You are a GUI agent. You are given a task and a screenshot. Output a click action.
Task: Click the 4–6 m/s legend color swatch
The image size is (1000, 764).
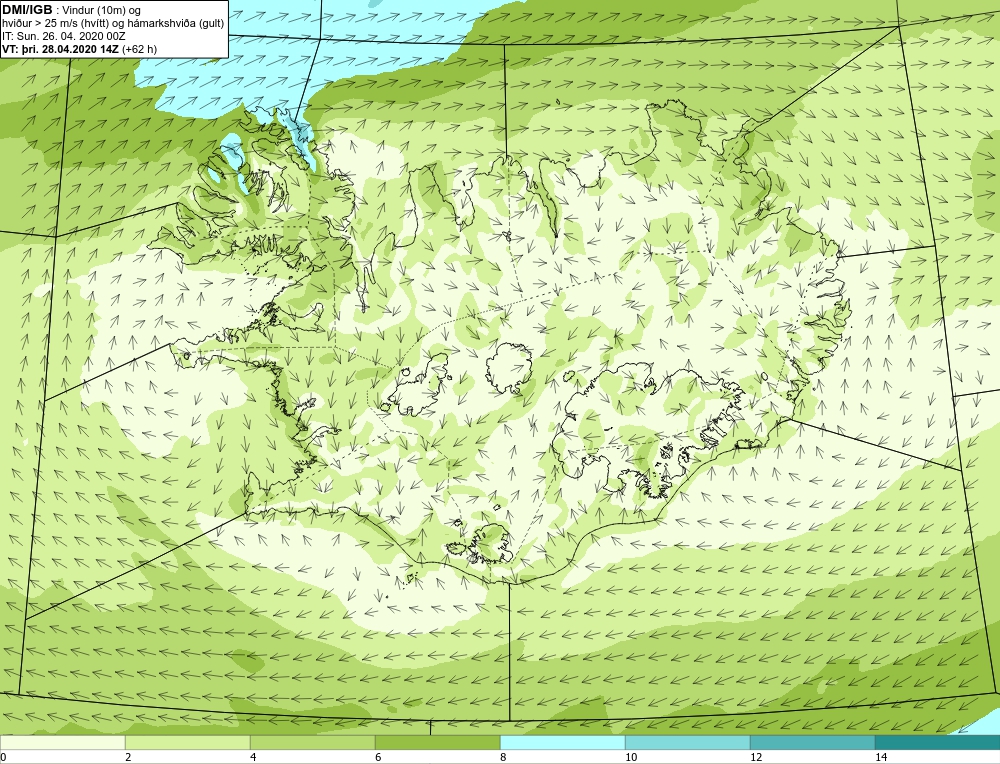(312, 742)
